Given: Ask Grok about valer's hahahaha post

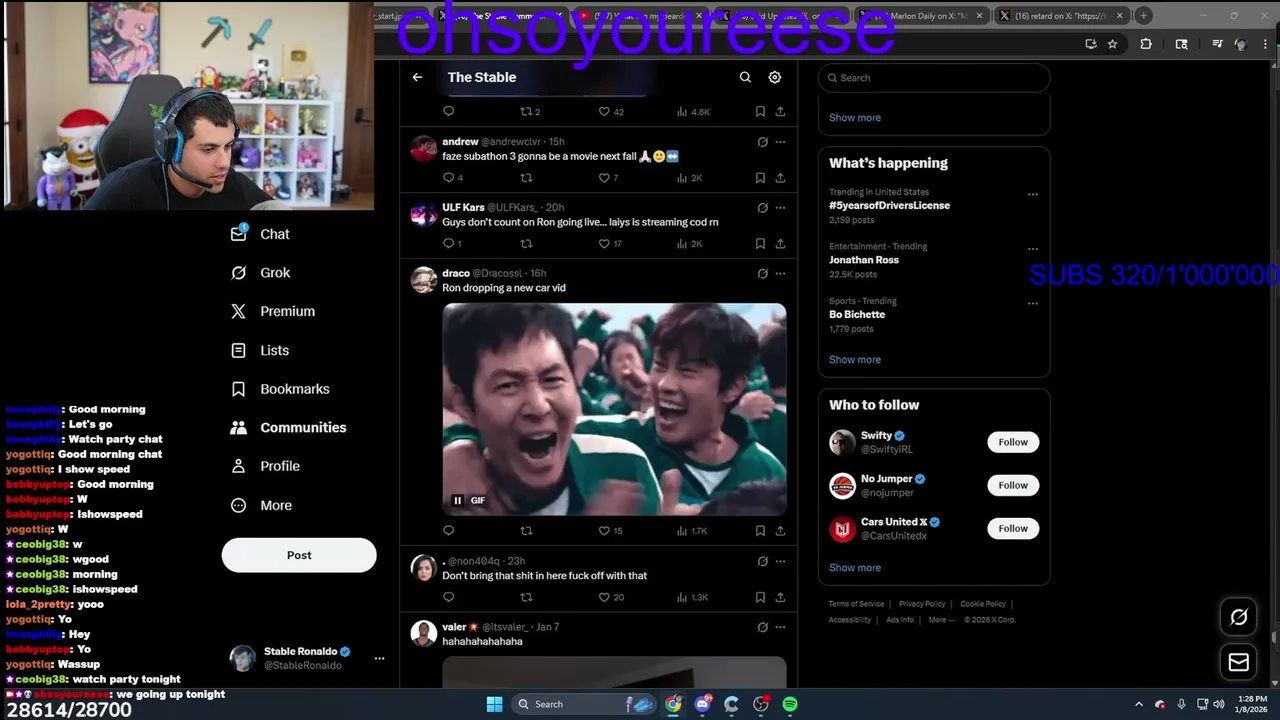Looking at the screenshot, I should 762,627.
